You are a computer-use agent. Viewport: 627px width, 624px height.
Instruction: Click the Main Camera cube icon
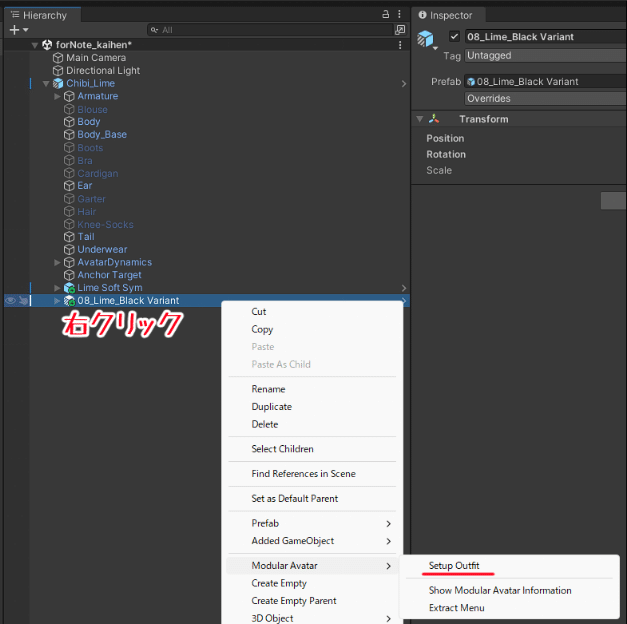[x=58, y=58]
